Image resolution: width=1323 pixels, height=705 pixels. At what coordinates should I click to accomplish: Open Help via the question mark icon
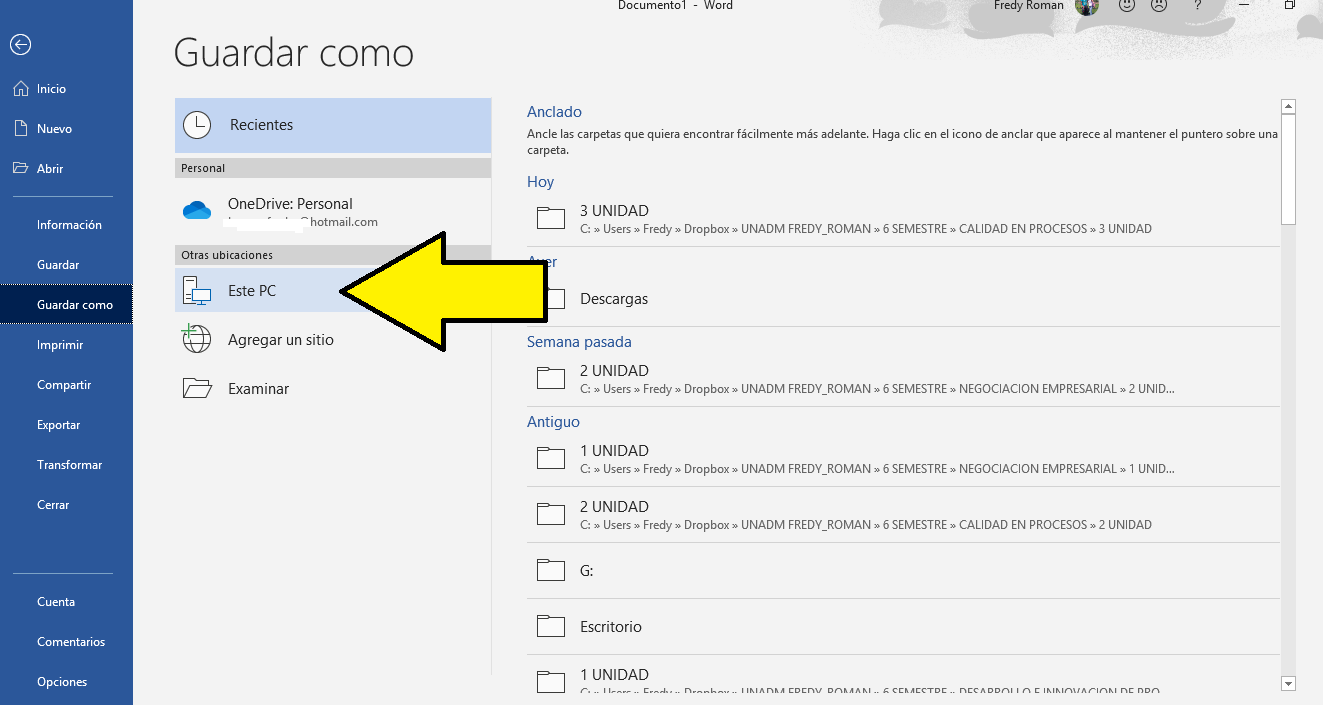1197,6
